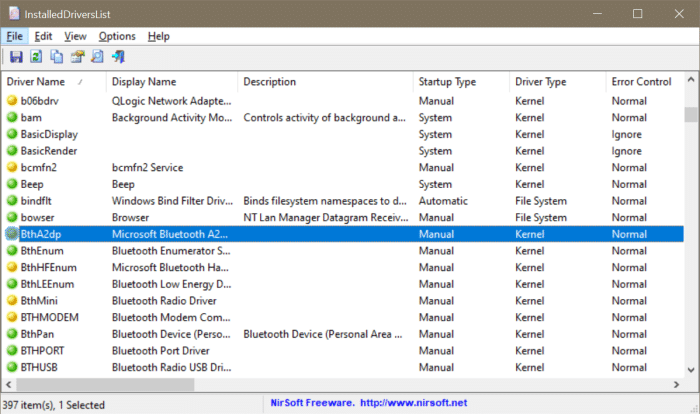700x414 pixels.
Task: Click the Find magnifier toolbar icon
Action: point(97,57)
